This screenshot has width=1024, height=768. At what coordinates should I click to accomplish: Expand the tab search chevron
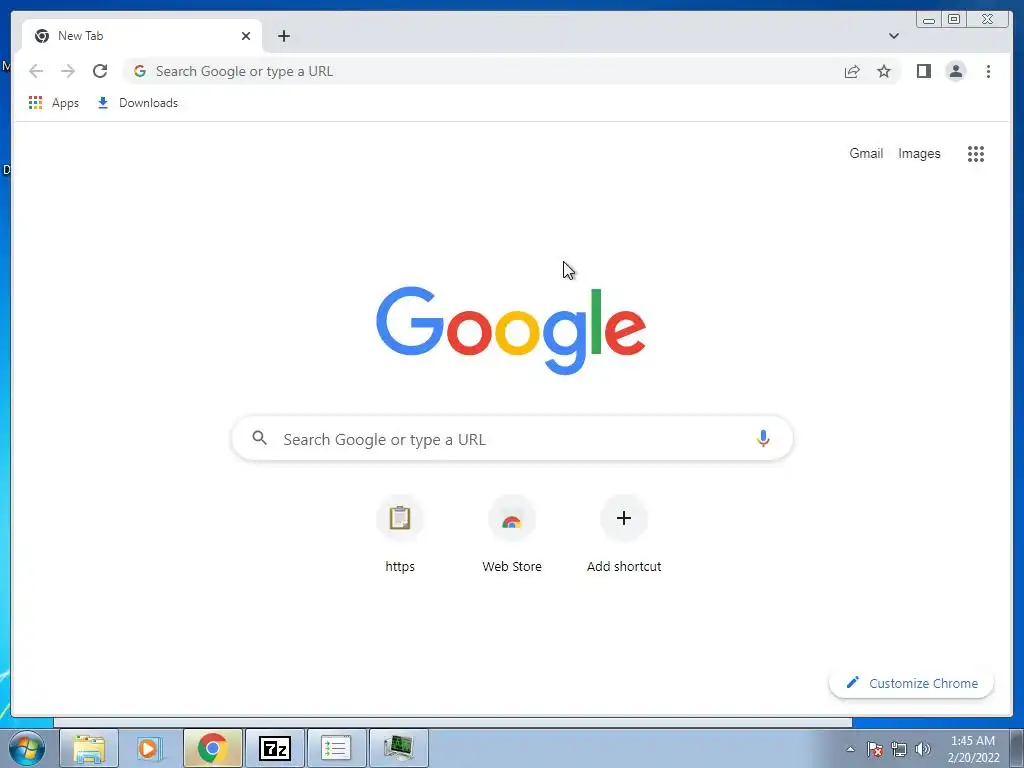pyautogui.click(x=894, y=36)
